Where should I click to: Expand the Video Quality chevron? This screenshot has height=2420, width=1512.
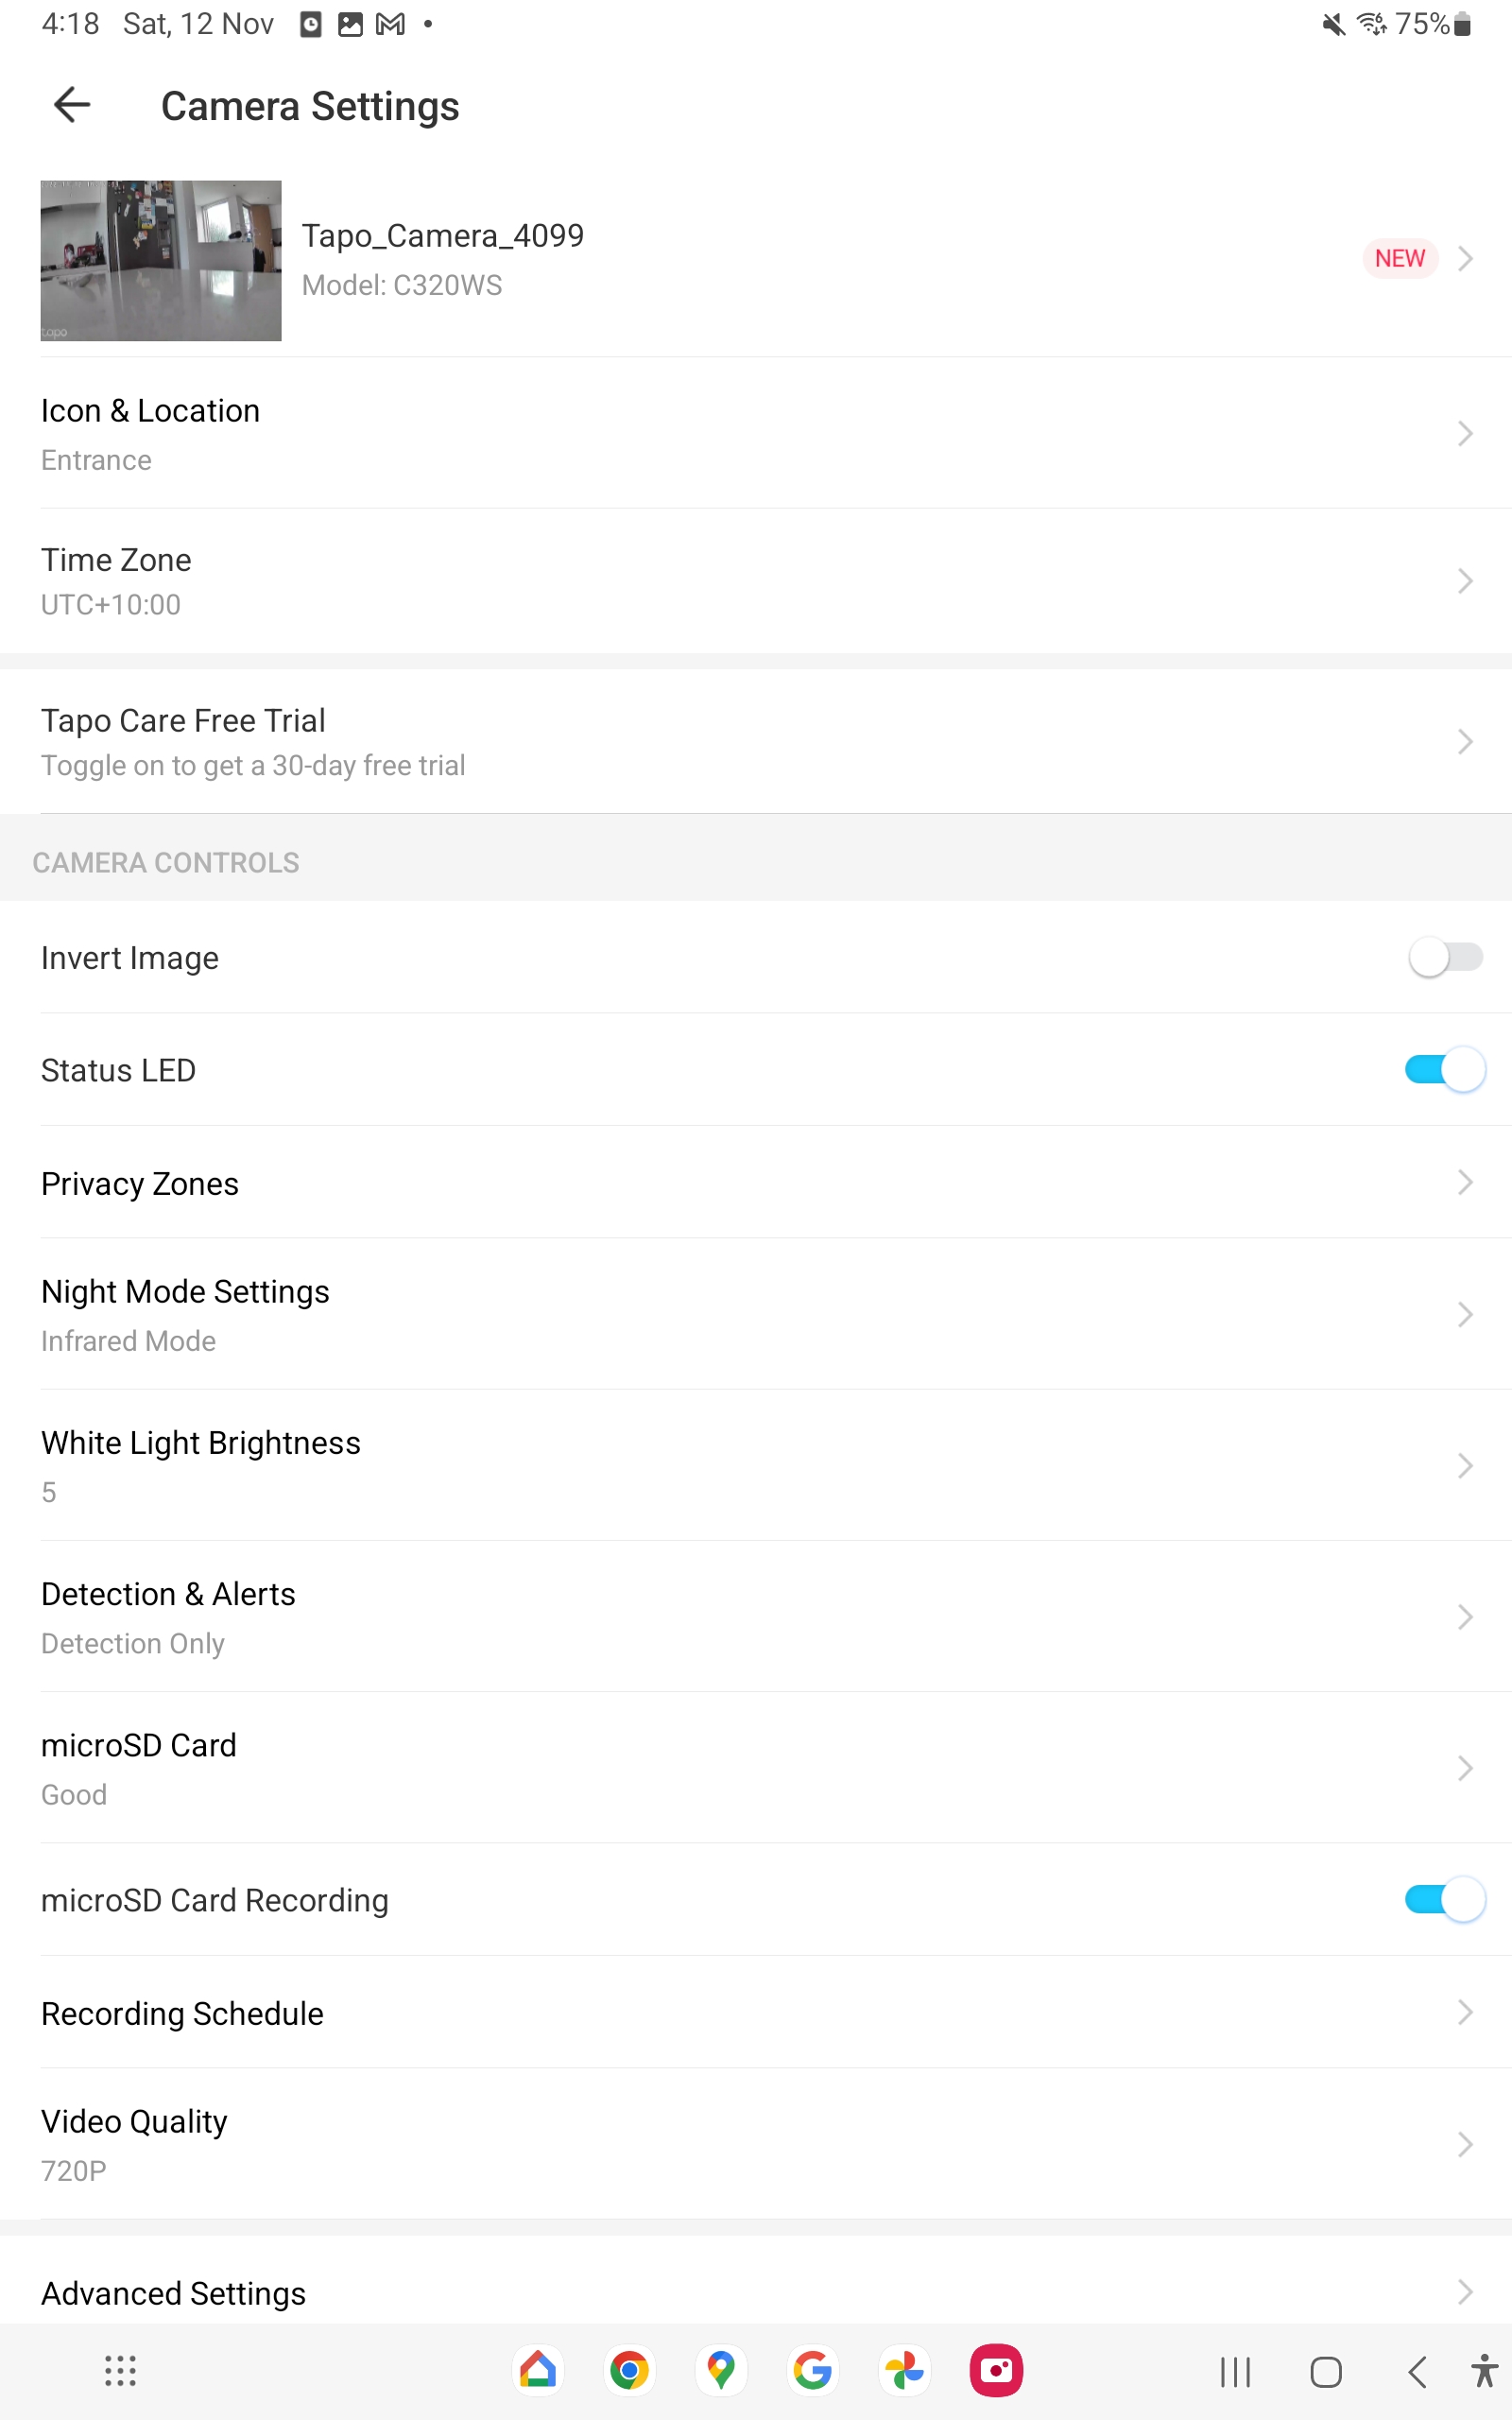(x=1464, y=2144)
